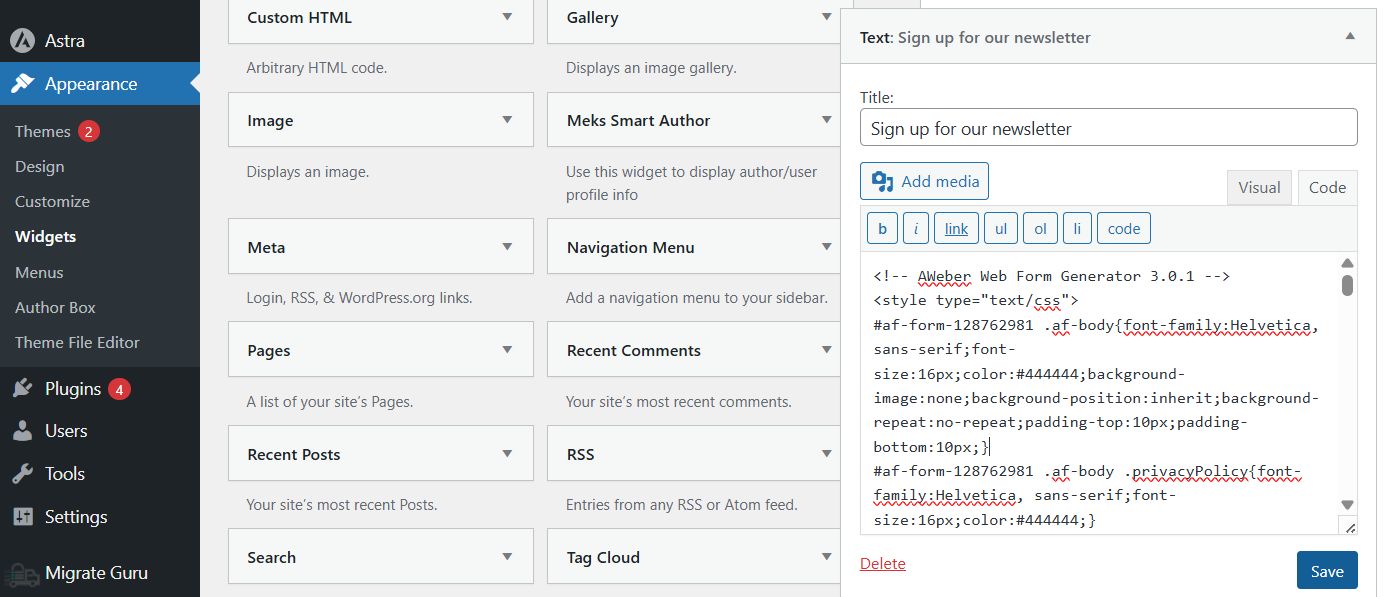The image size is (1383, 597).
Task: Click 'Displays an image gallery.' description text
Action: [x=651, y=68]
